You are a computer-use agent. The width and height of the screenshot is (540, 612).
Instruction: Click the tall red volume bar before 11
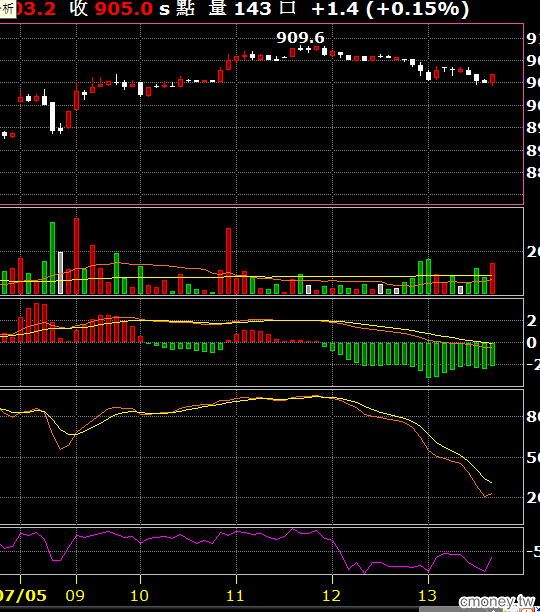coord(228,261)
